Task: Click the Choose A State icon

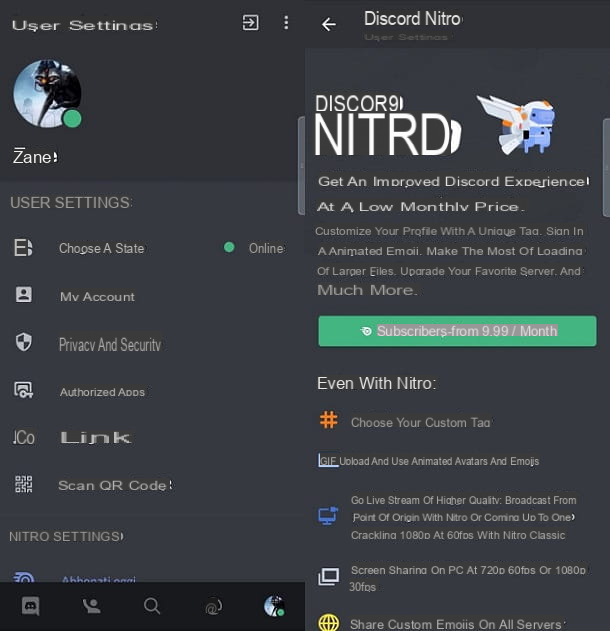Action: 23,248
